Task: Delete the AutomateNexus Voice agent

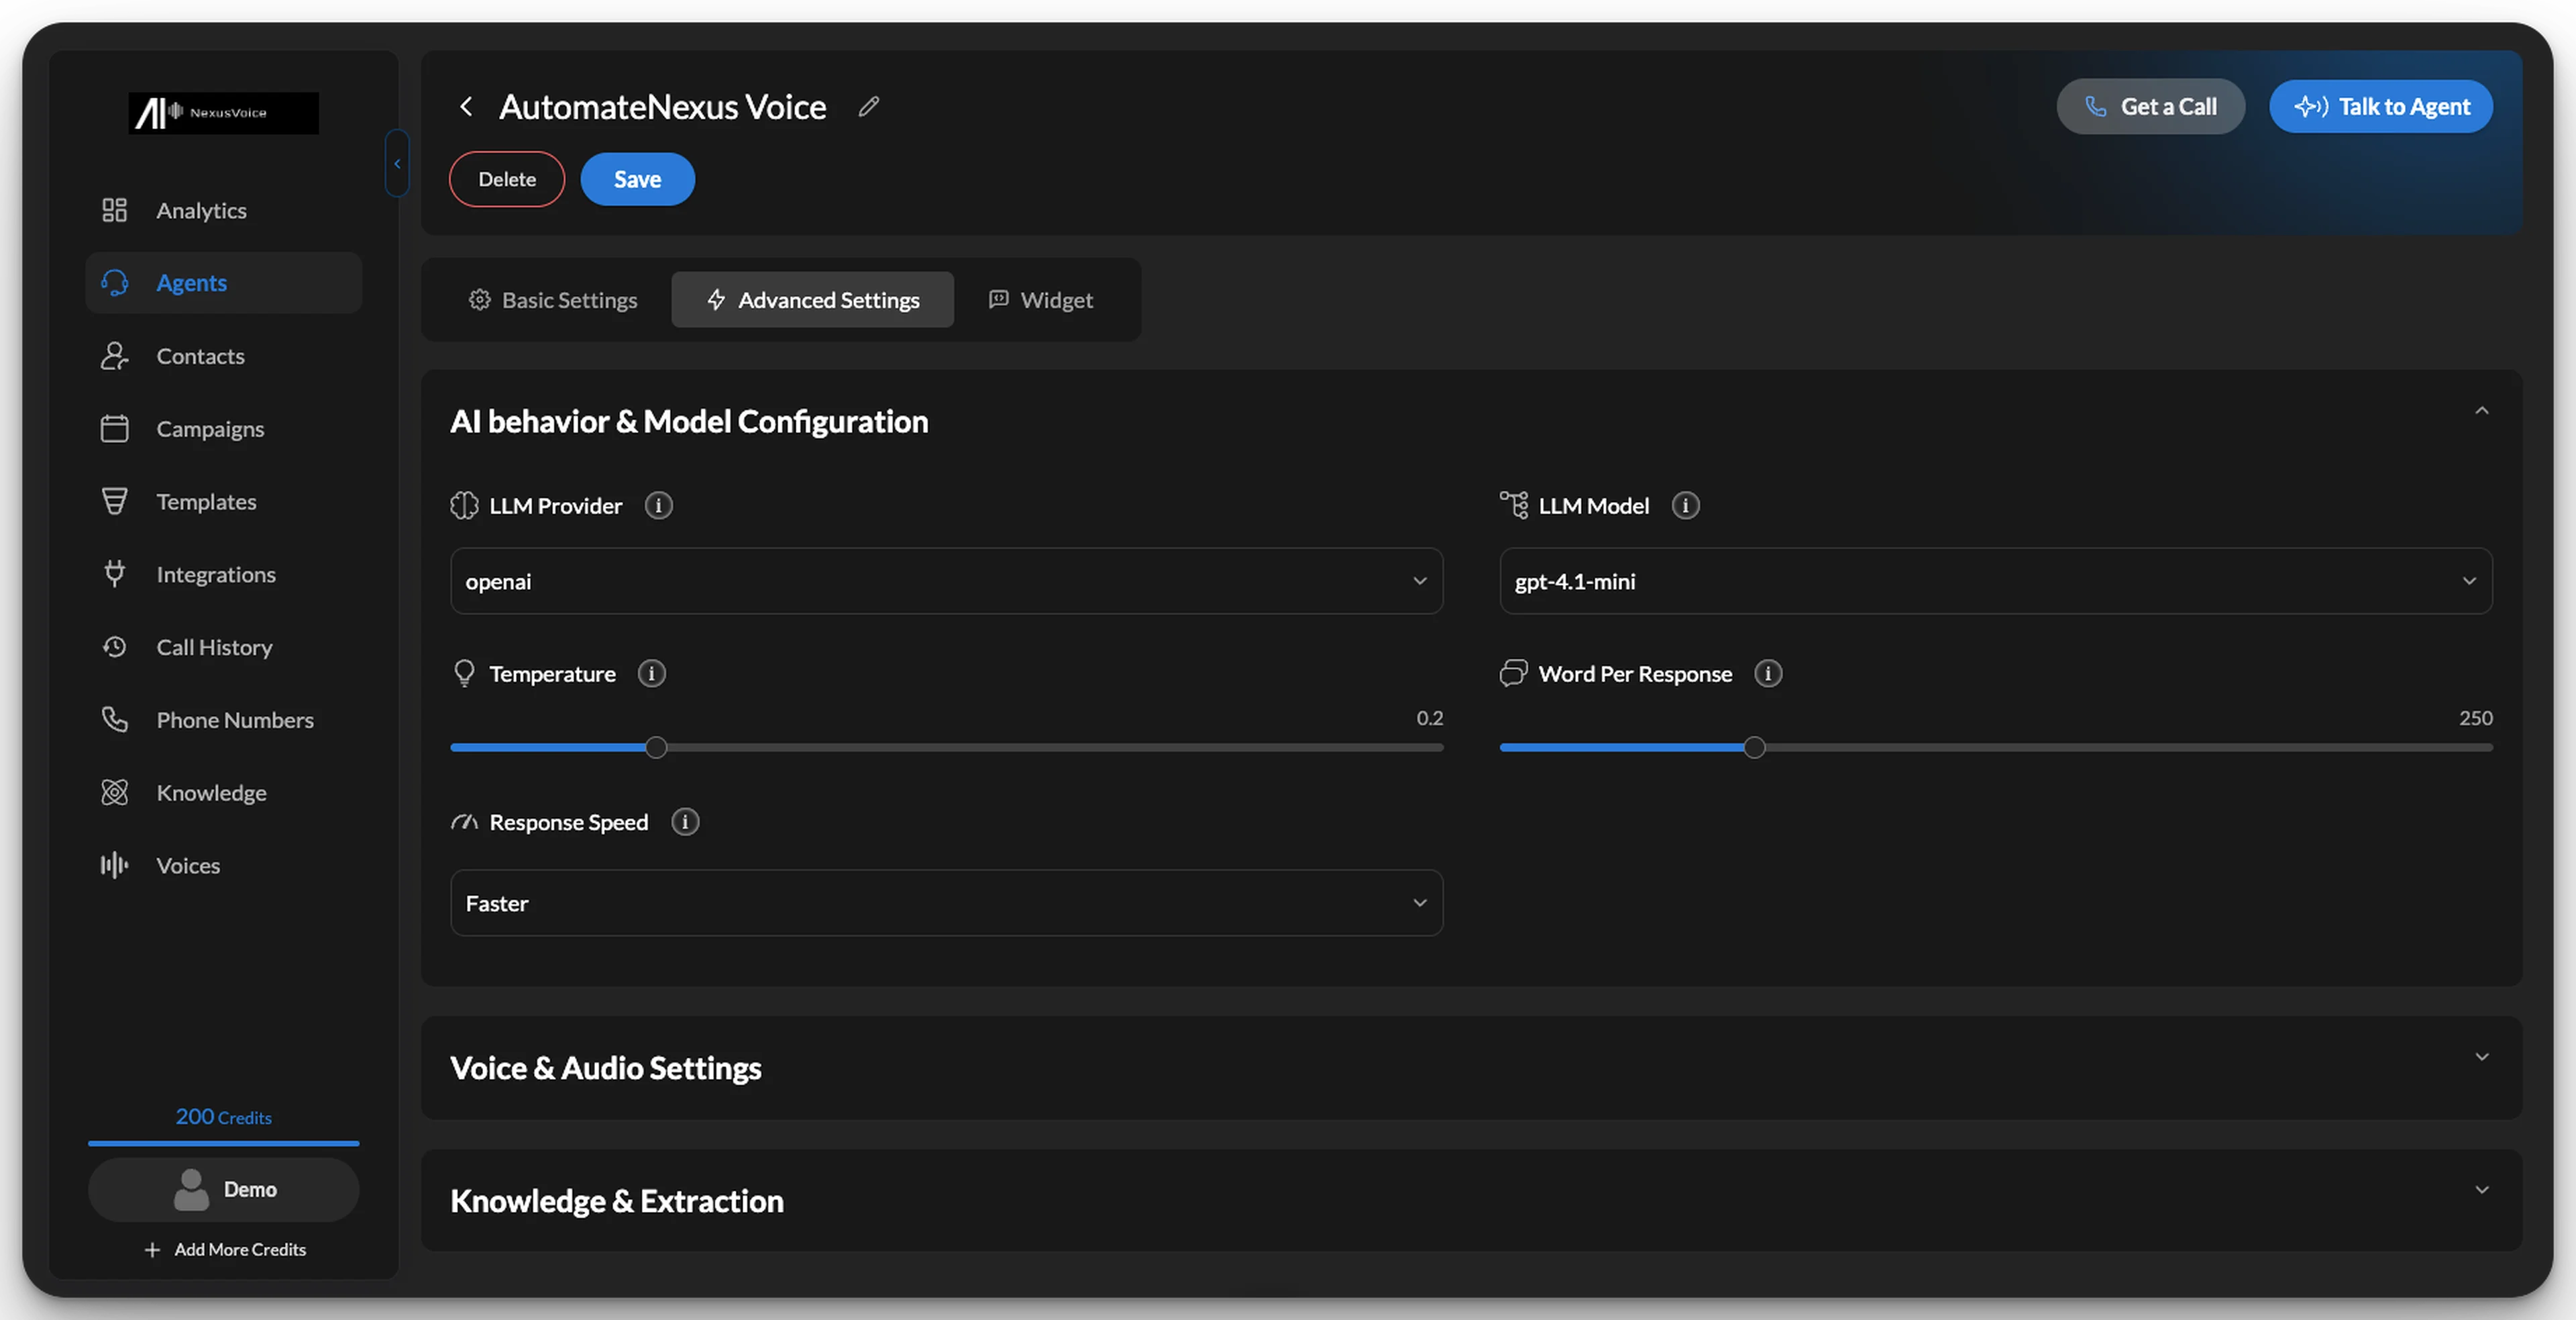Action: coord(507,179)
